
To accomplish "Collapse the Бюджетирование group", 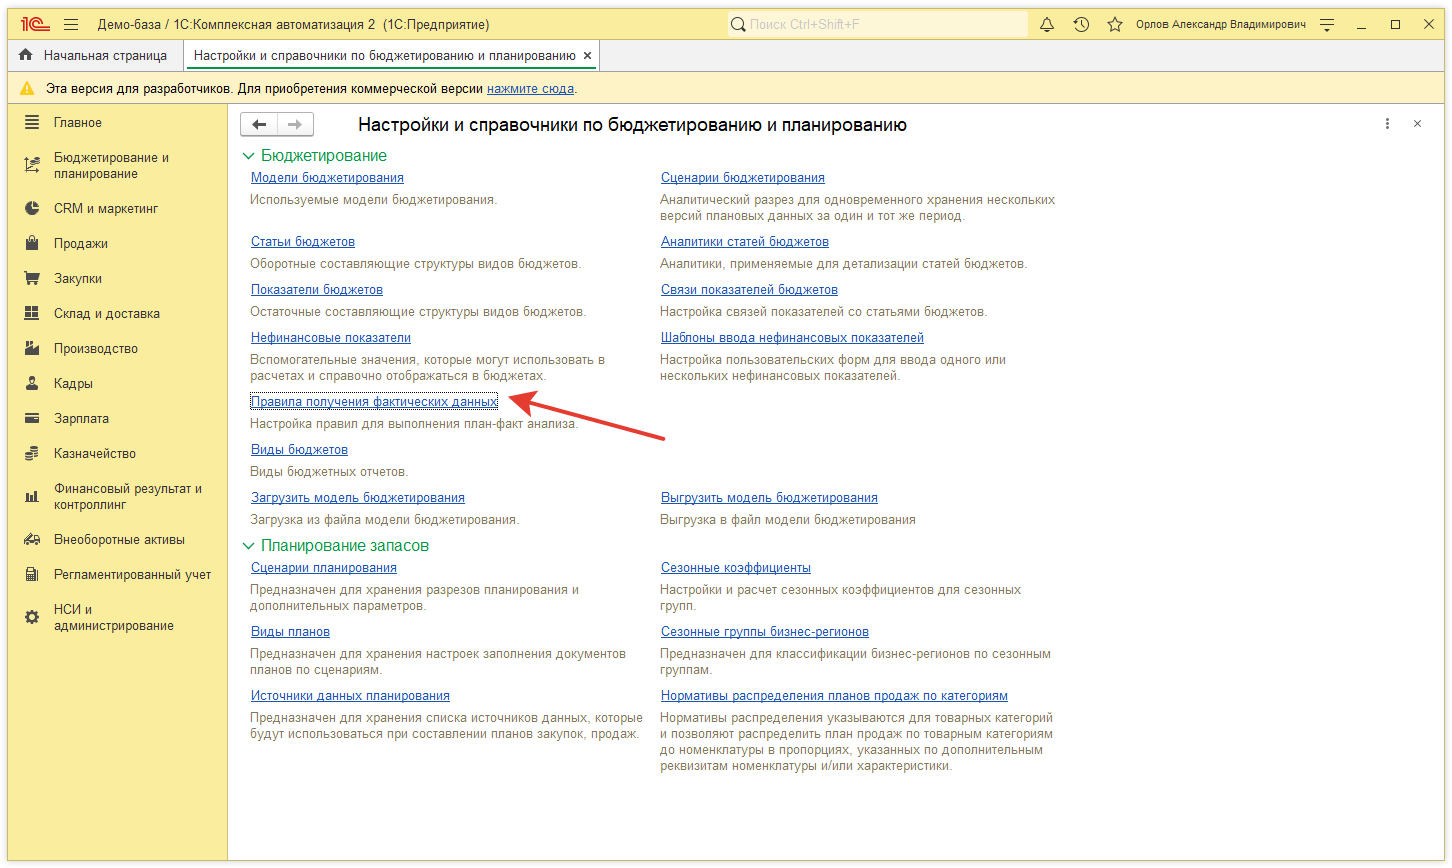I will pyautogui.click(x=248, y=156).
